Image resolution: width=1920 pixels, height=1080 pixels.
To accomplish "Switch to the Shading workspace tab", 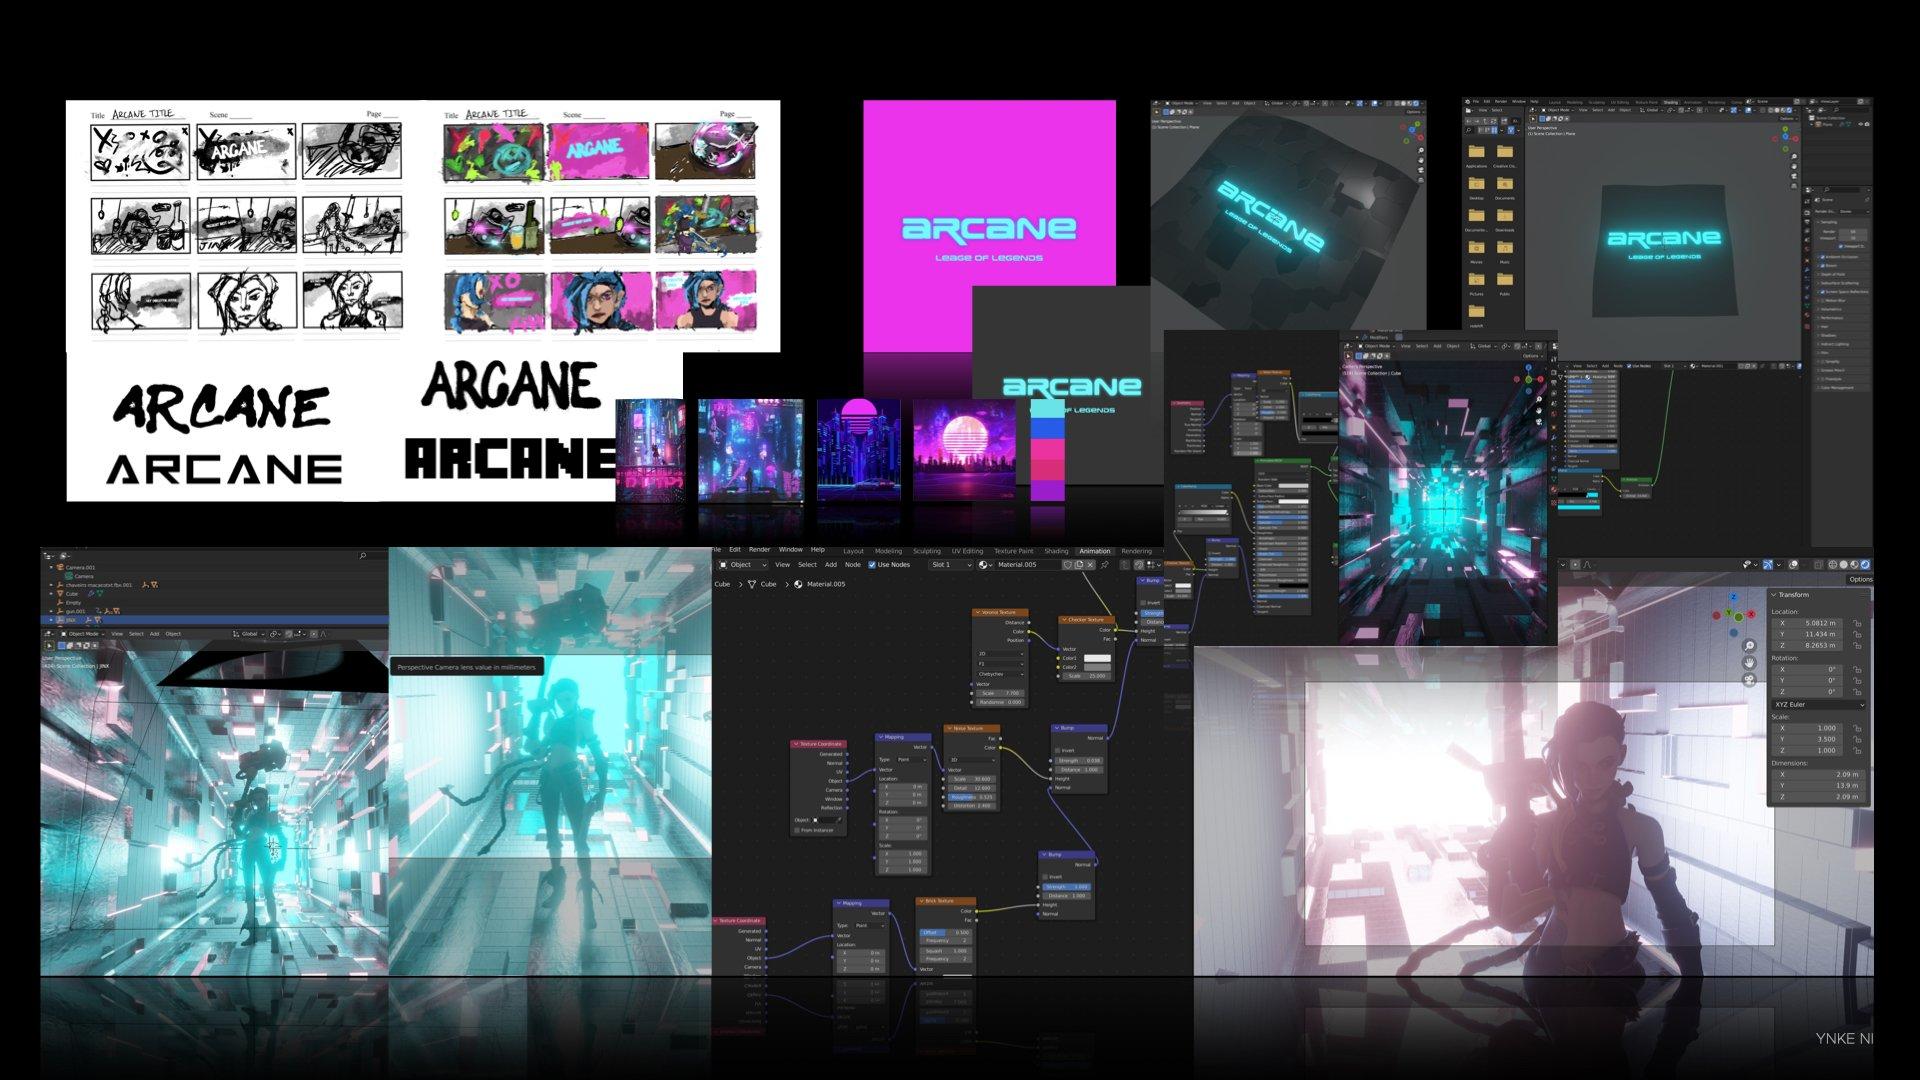I will click(x=1056, y=551).
